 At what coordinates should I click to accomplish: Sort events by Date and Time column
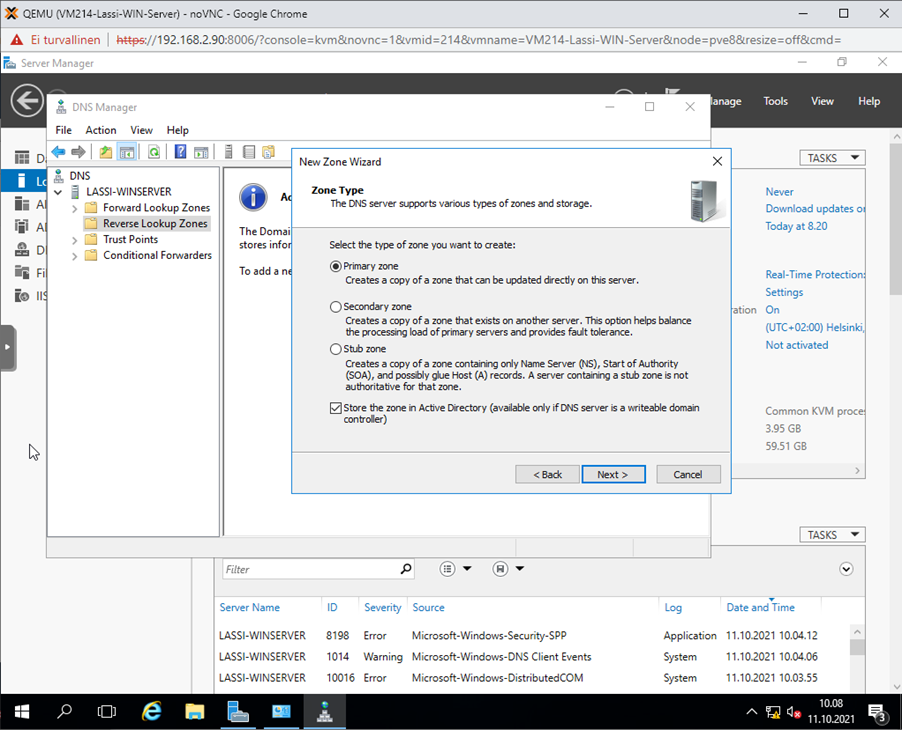click(760, 607)
